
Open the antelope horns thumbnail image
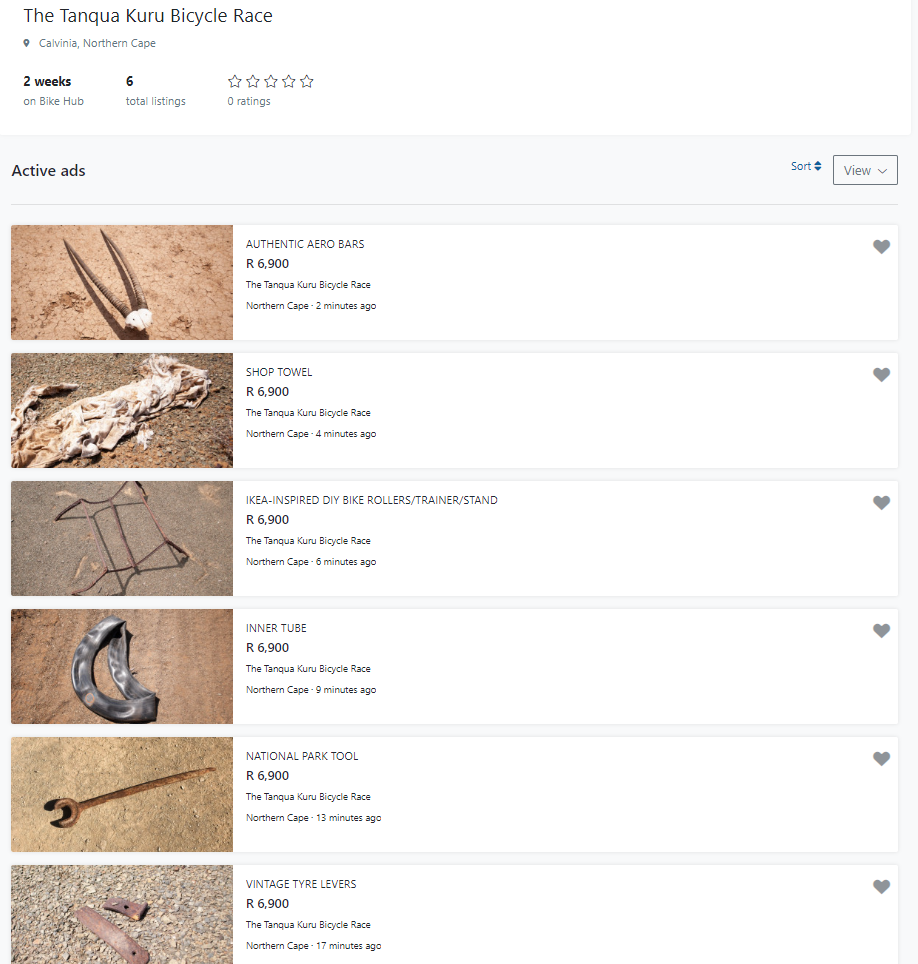(x=122, y=282)
